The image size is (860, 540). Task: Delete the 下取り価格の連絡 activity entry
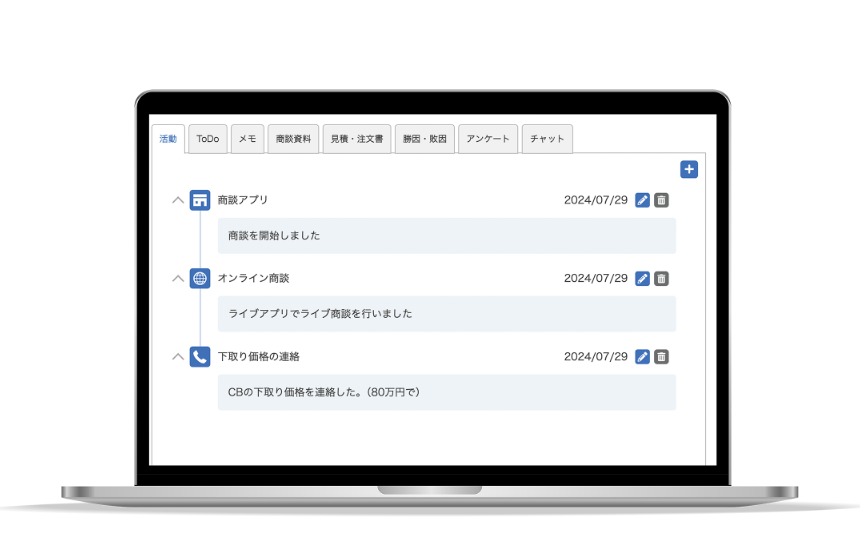coord(661,357)
